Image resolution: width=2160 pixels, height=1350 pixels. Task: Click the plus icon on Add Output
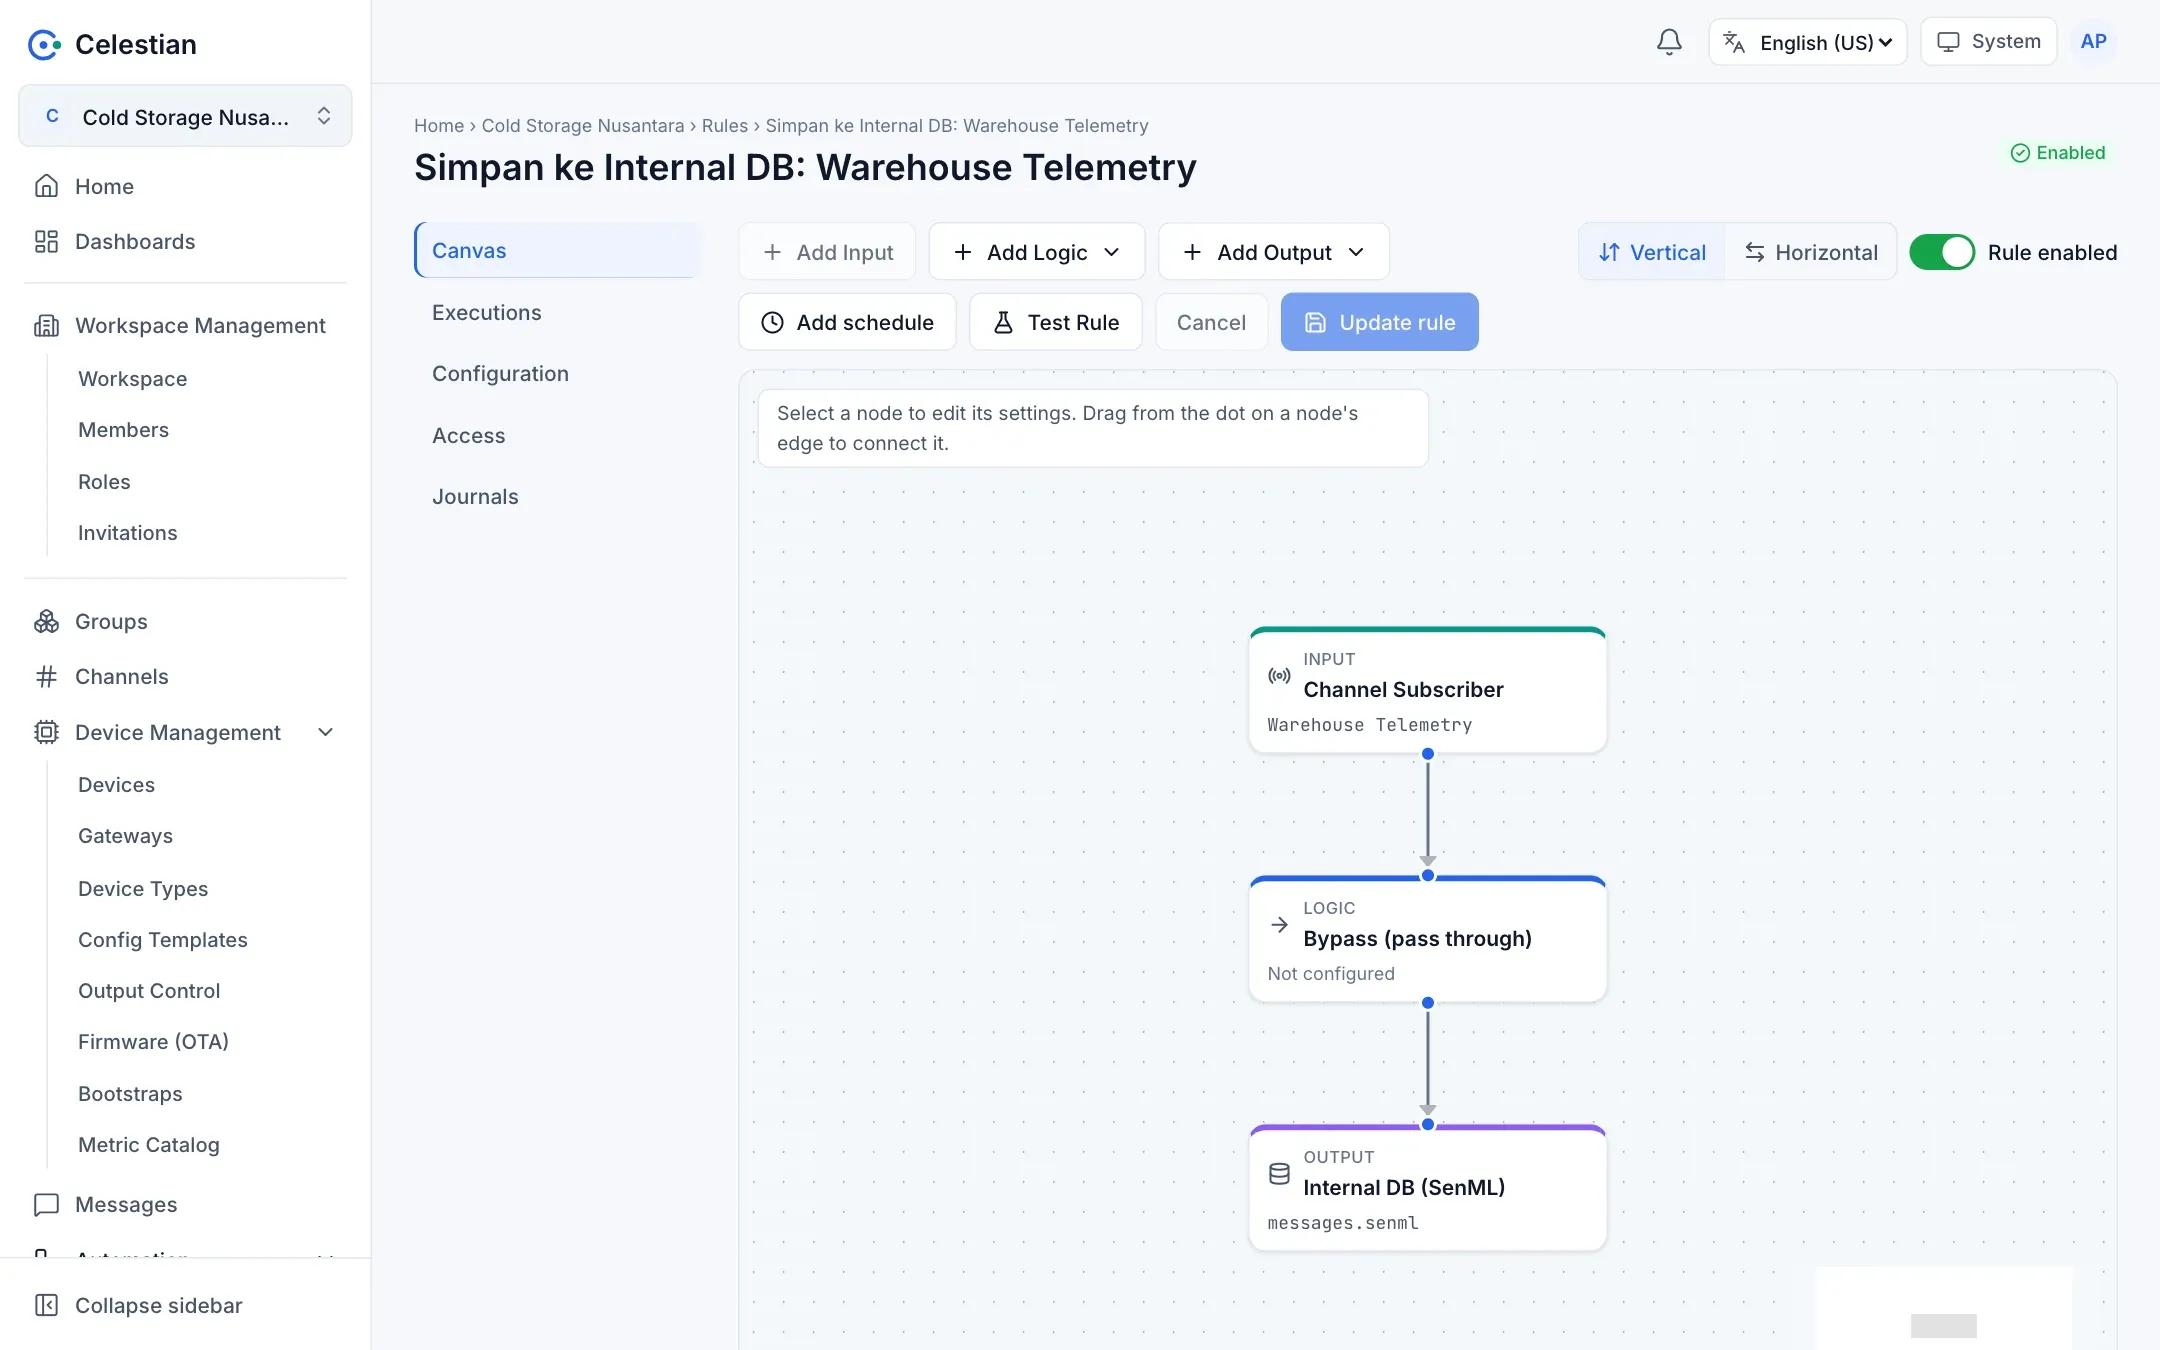(x=1192, y=252)
